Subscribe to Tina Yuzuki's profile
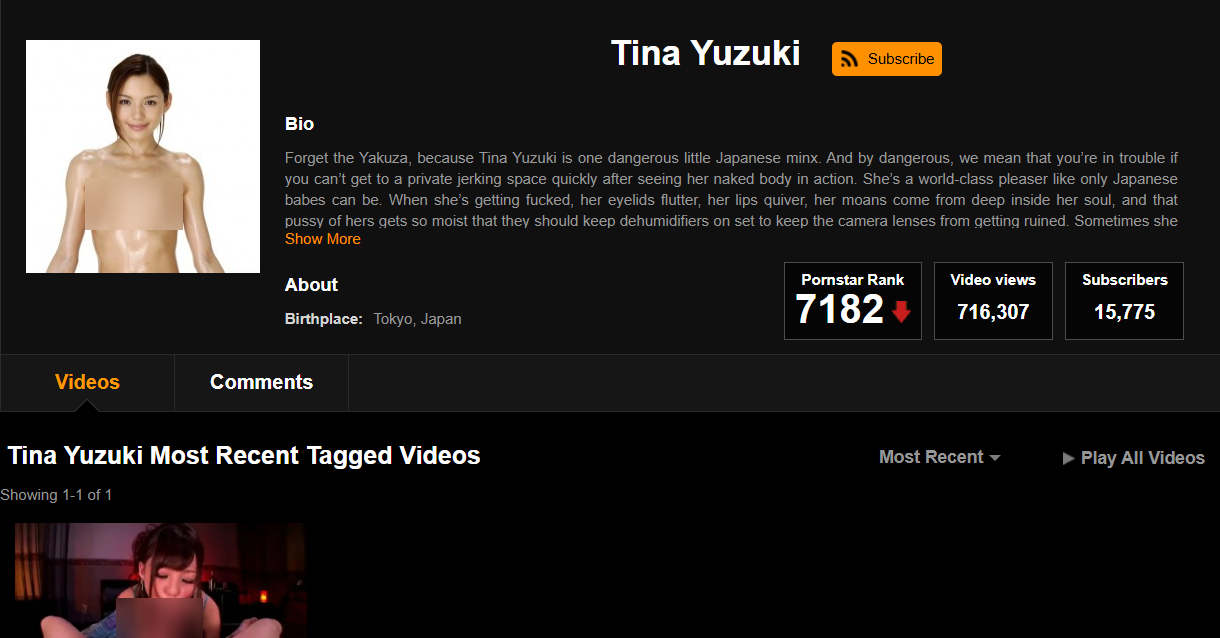The width and height of the screenshot is (1220, 638). pyautogui.click(x=887, y=59)
